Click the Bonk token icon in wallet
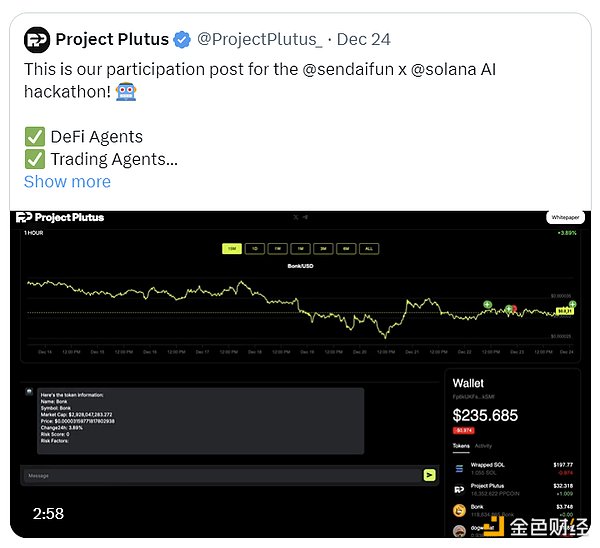 (x=460, y=509)
